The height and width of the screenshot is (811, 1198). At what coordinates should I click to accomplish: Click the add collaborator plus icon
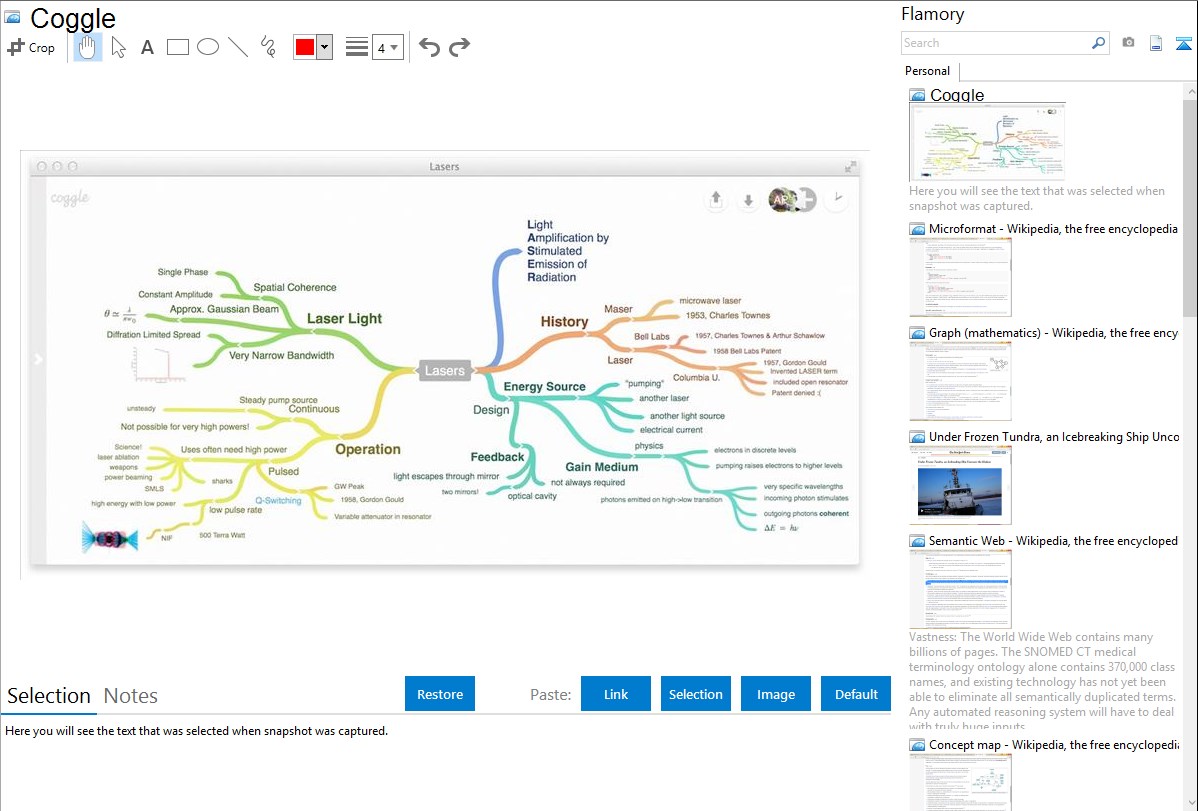click(x=806, y=200)
